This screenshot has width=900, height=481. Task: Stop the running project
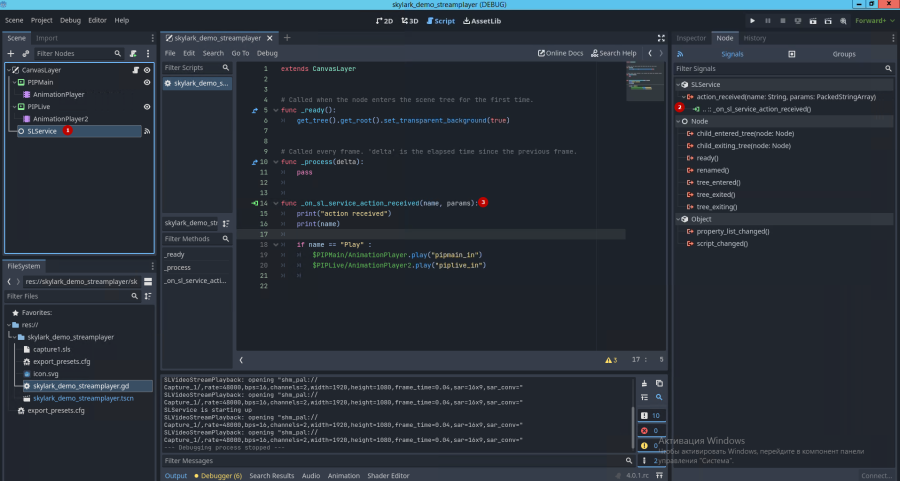point(782,21)
